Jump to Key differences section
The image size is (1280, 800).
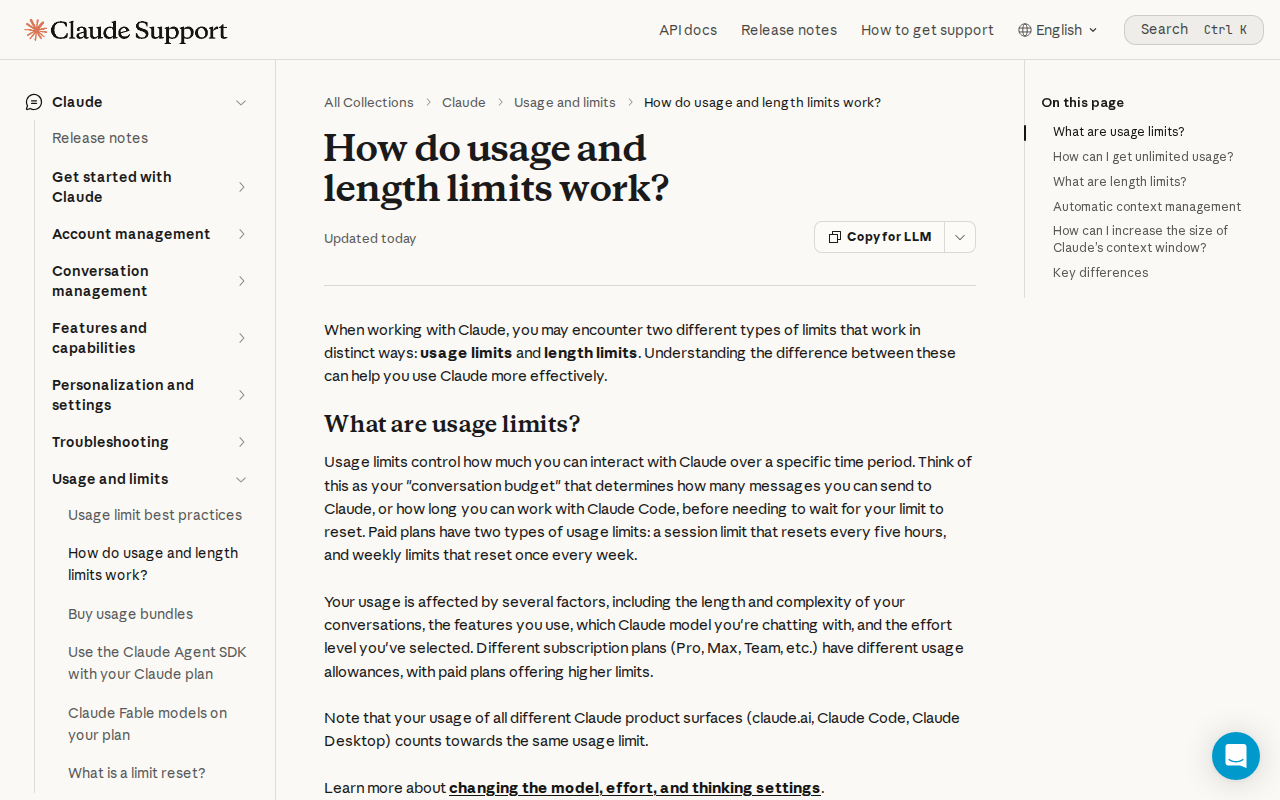1101,273
